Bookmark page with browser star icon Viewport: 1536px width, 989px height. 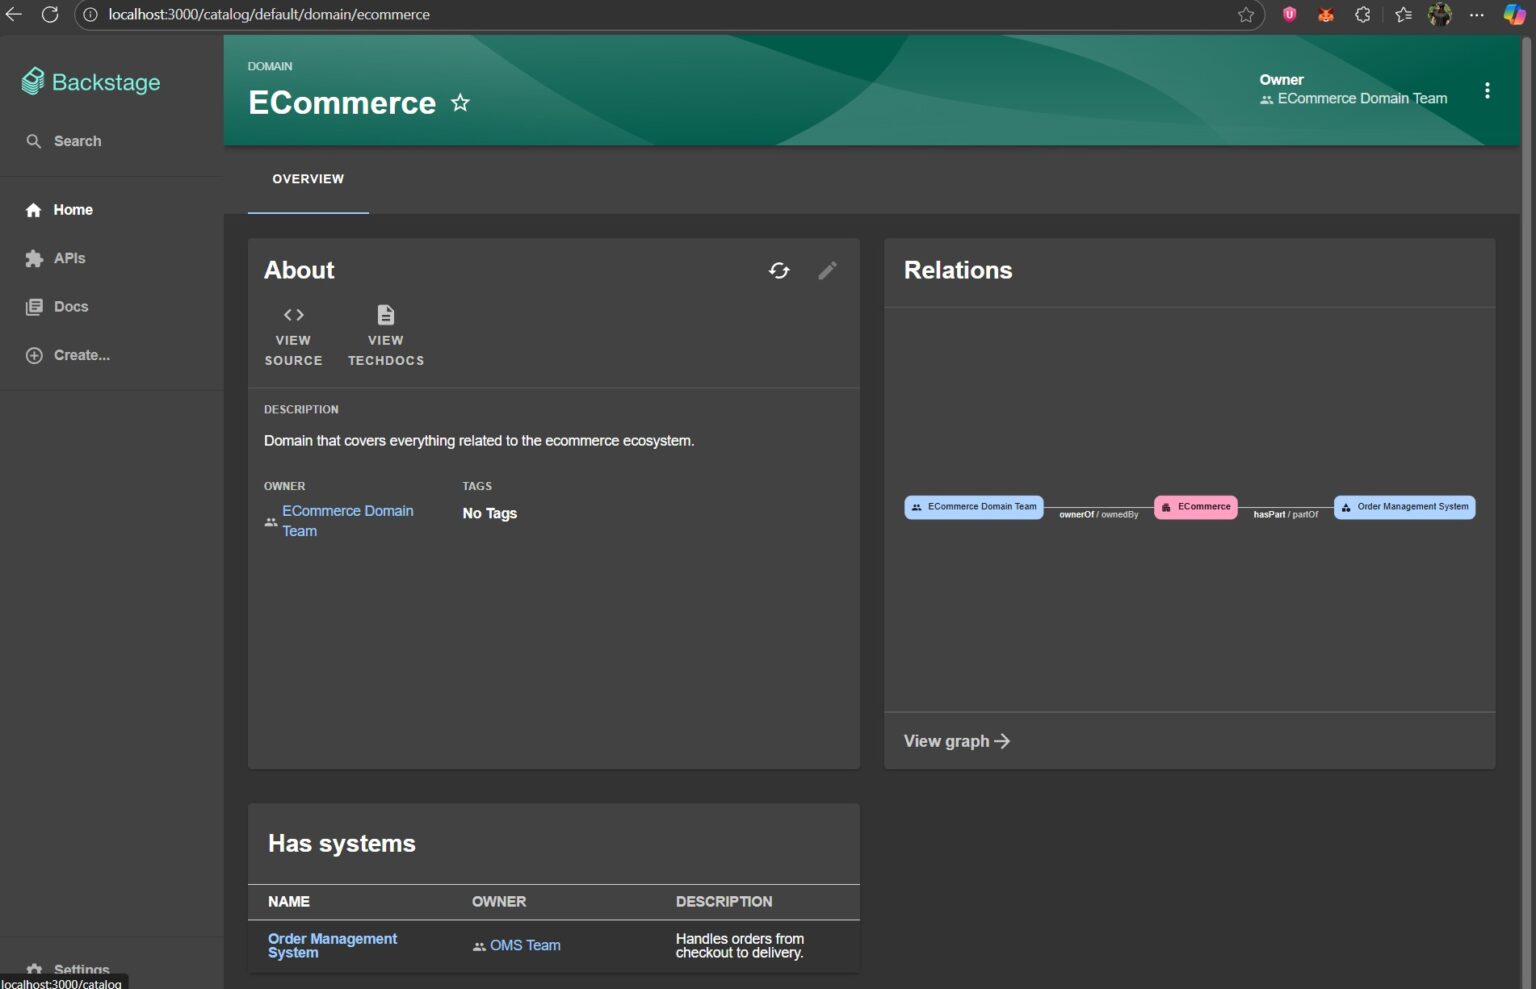[x=1246, y=15]
